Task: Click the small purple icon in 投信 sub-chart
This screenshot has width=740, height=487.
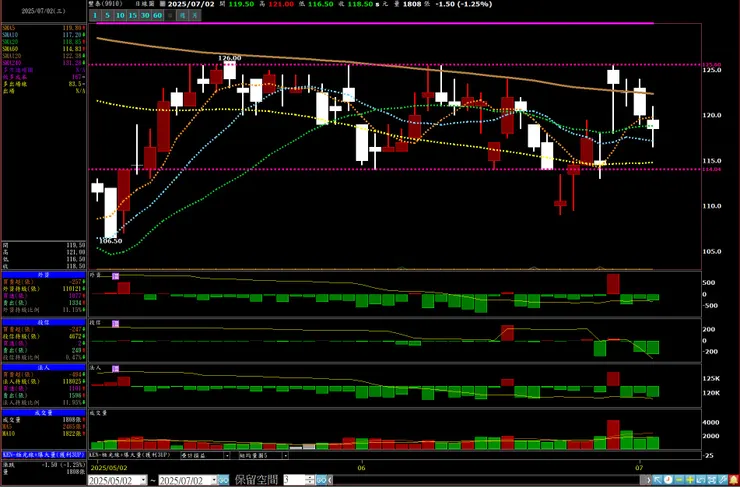Action: click(115, 324)
